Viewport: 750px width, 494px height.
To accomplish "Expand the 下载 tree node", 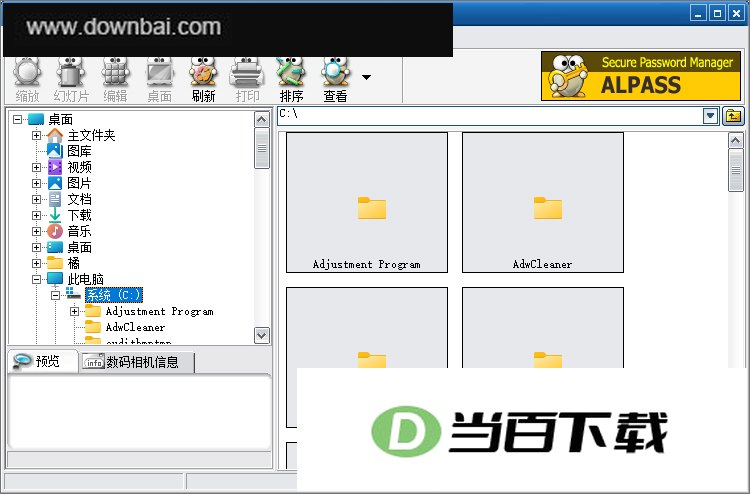I will click(36, 215).
